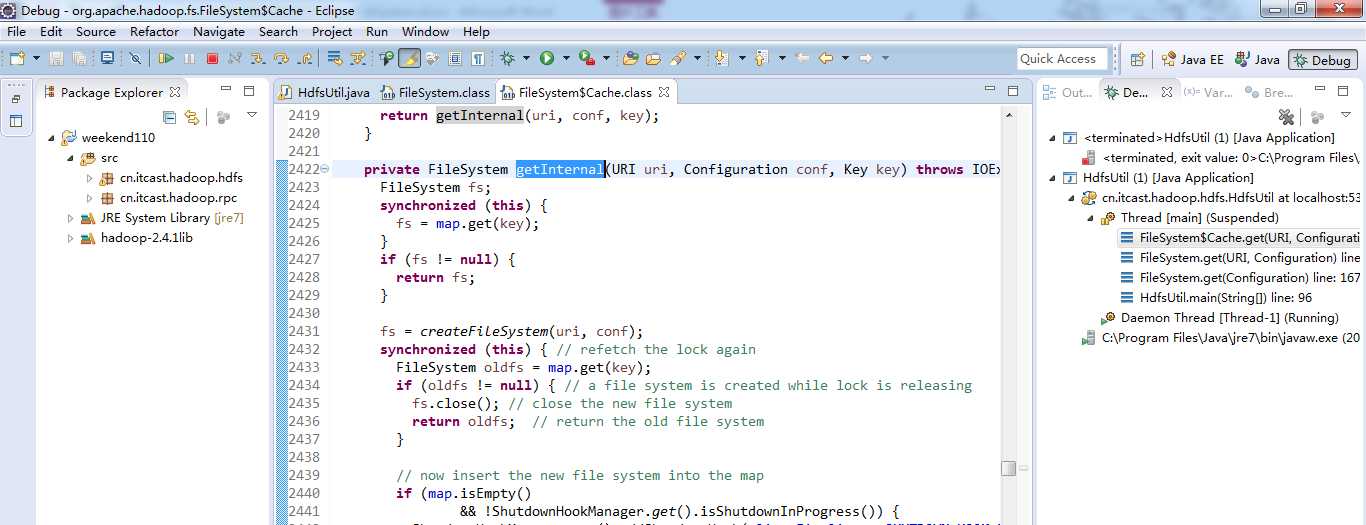Switch to HdfsUtil.java editor tab
The image size is (1366, 525).
[x=325, y=92]
